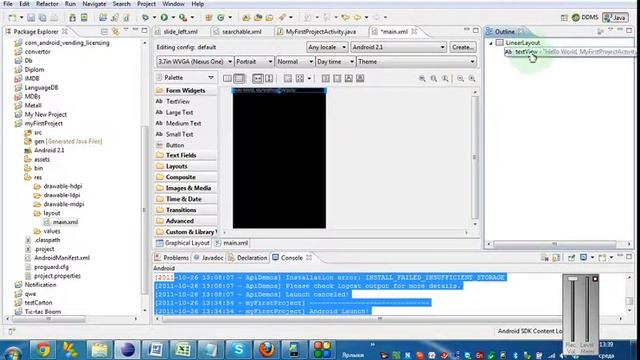The width and height of the screenshot is (640, 360).
Task: Switch to the slide_left.xml editor tab
Action: [177, 31]
